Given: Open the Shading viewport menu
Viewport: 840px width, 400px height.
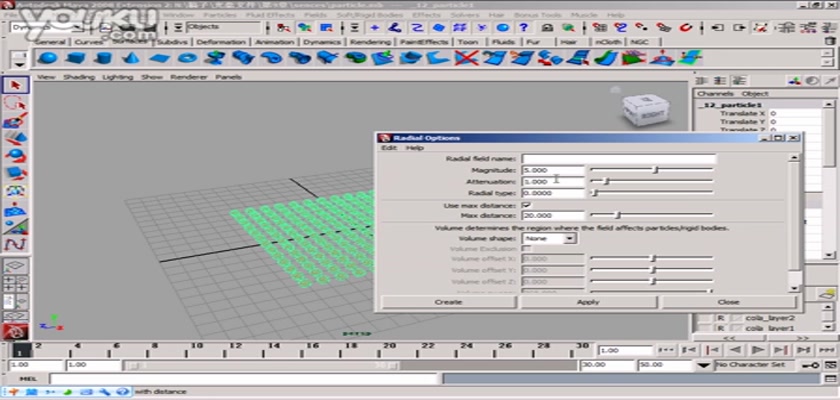Looking at the screenshot, I should click(77, 77).
